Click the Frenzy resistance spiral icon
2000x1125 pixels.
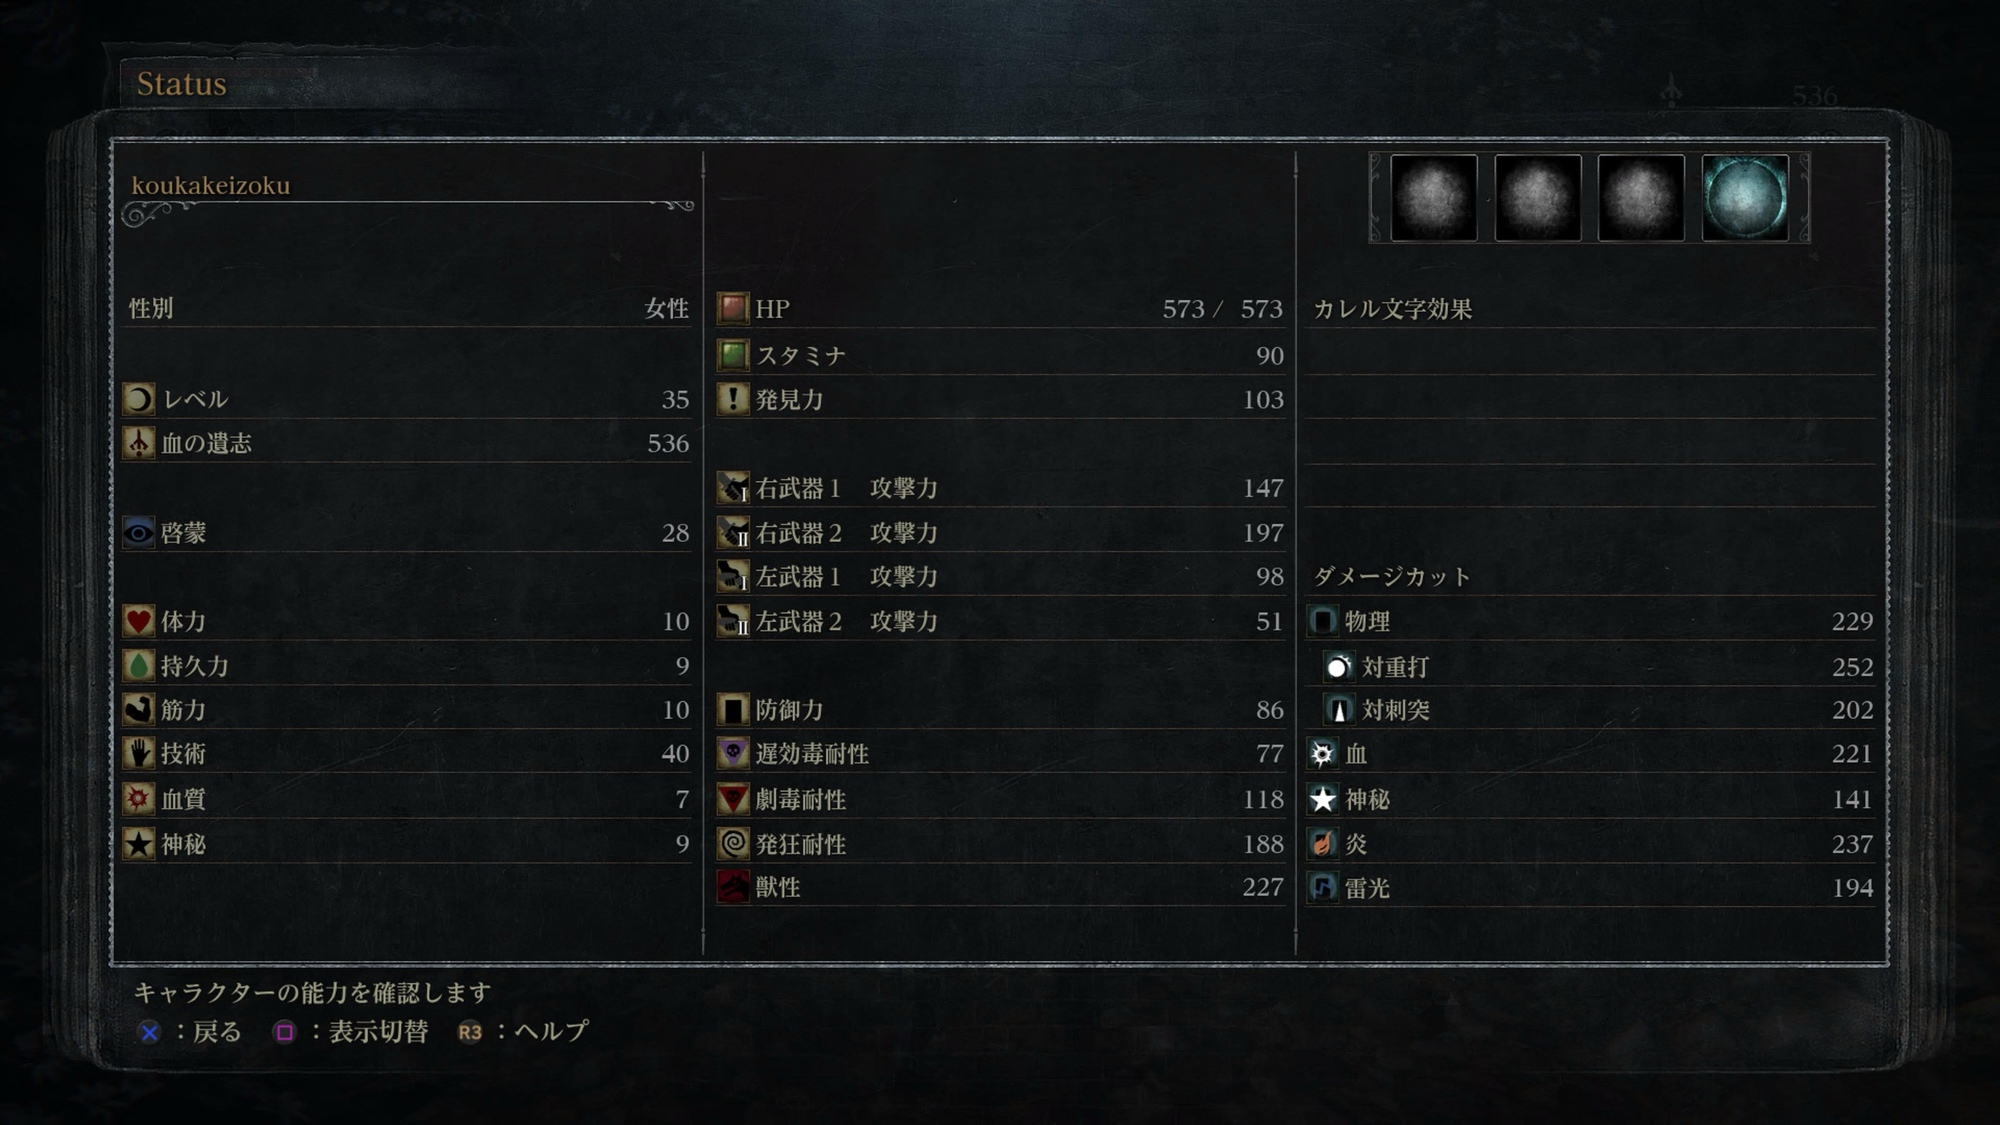coord(733,843)
